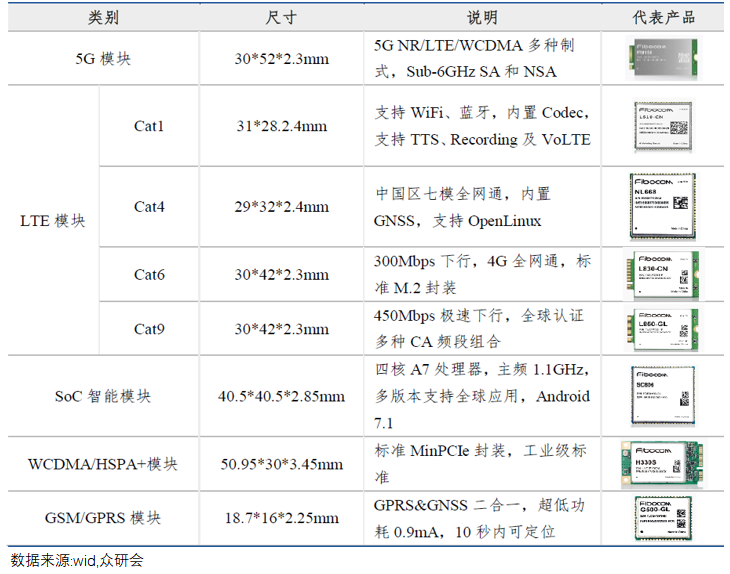The height and width of the screenshot is (574, 730).
Task: Click the 类别 column header
Action: click(103, 18)
